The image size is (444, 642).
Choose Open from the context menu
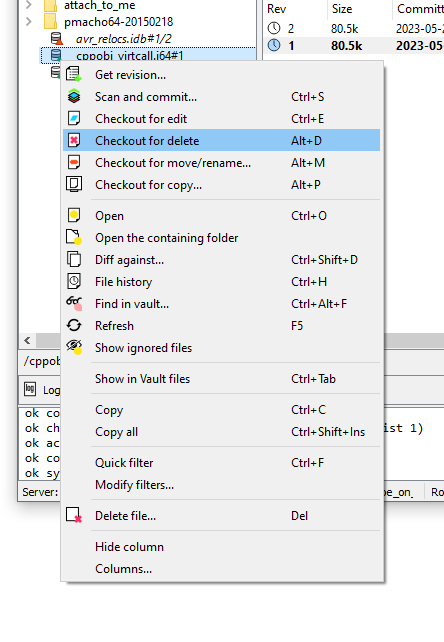222,215
